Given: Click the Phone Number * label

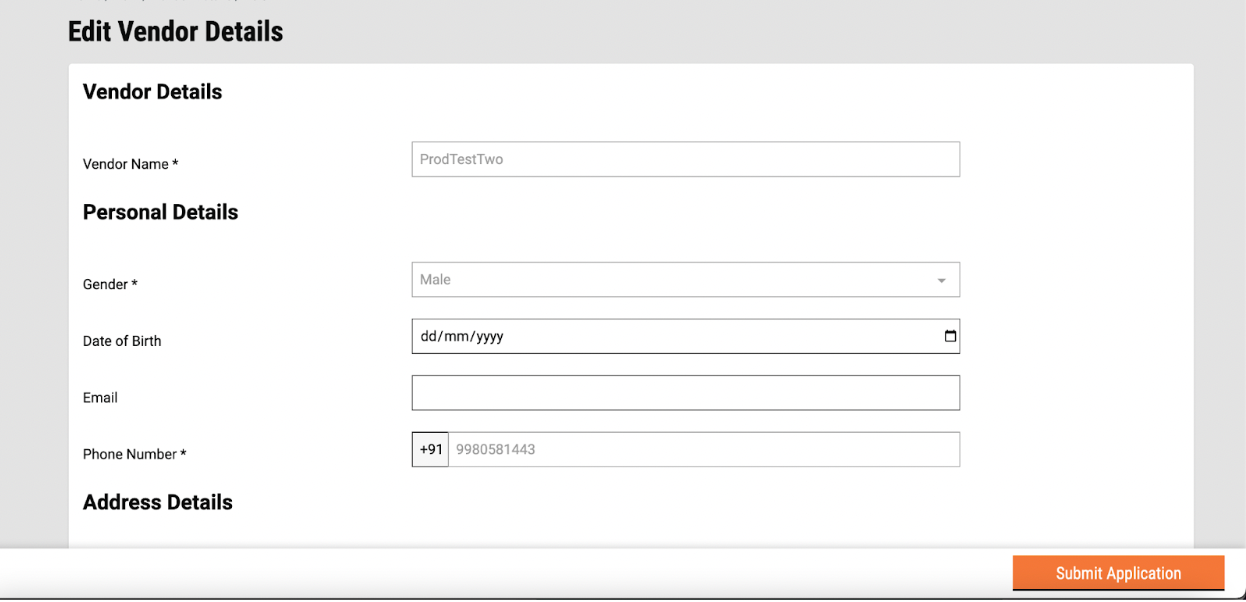Looking at the screenshot, I should tap(134, 454).
